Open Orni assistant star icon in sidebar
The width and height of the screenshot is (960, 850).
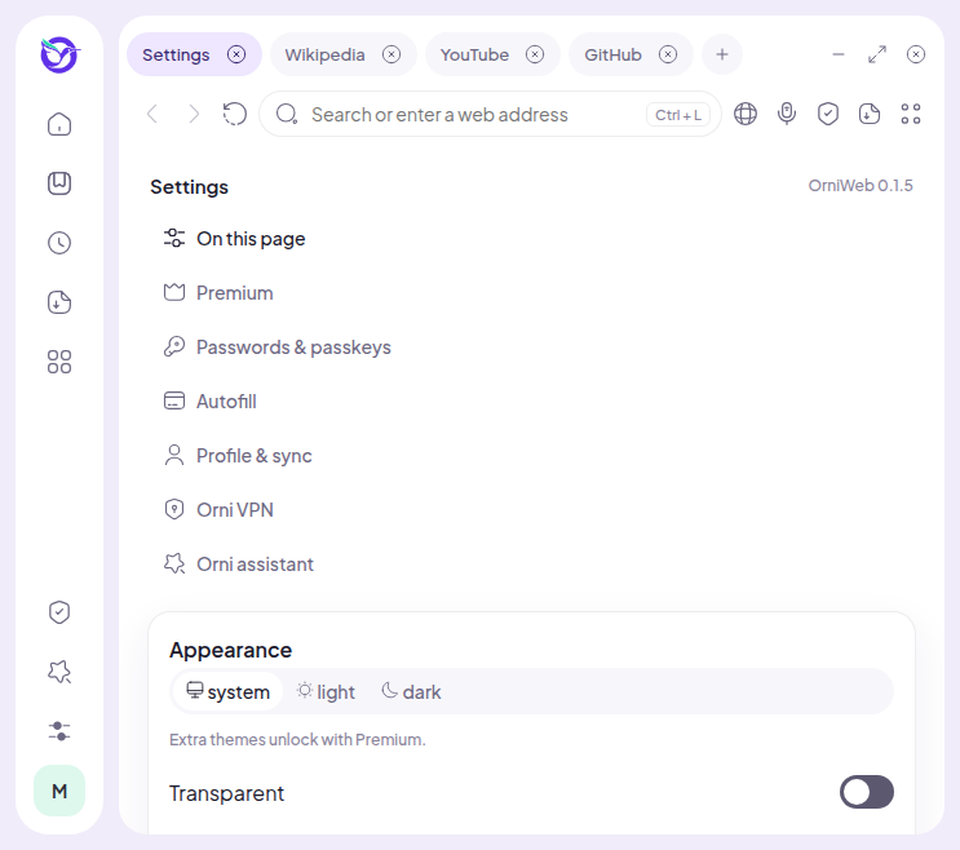[59, 672]
